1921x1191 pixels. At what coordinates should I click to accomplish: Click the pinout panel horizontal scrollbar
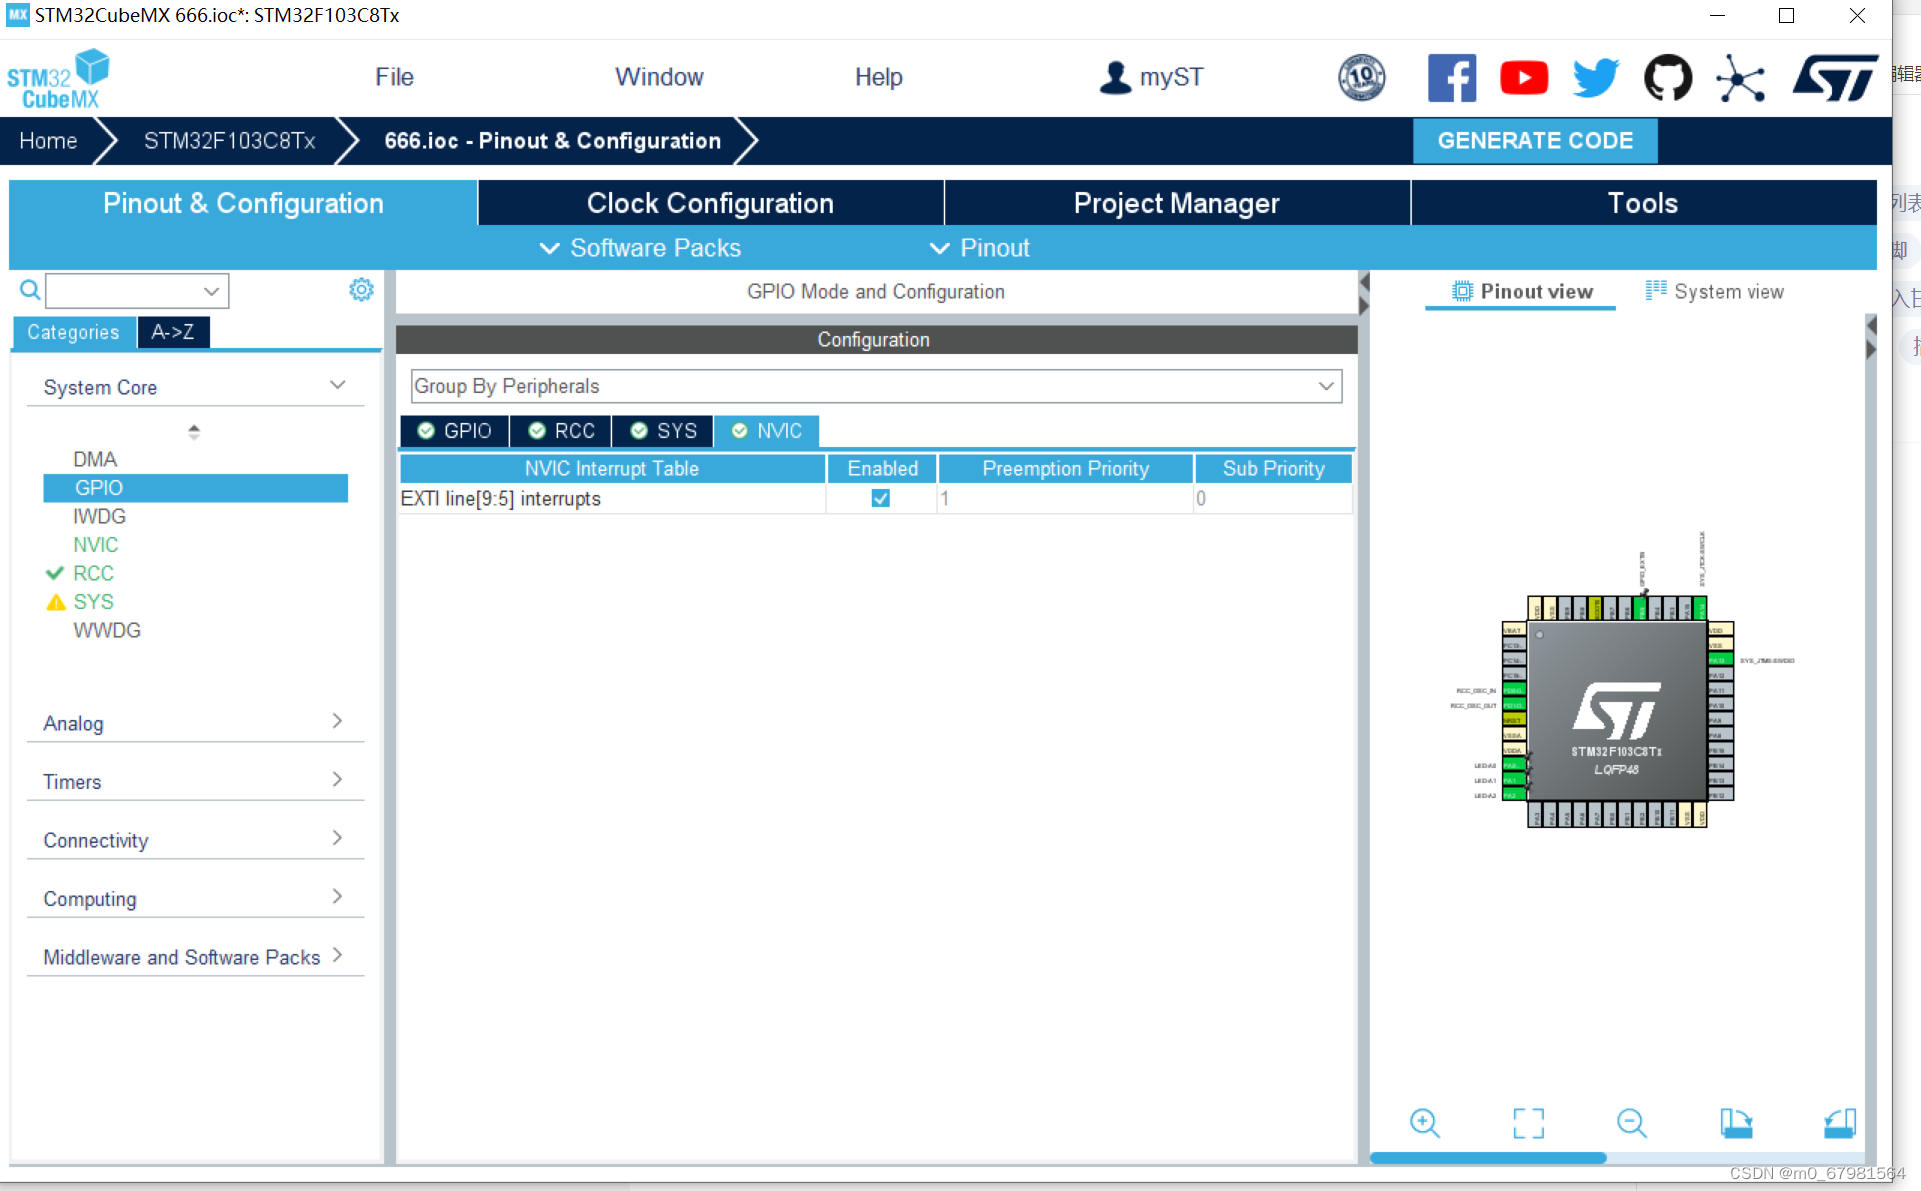point(1488,1158)
